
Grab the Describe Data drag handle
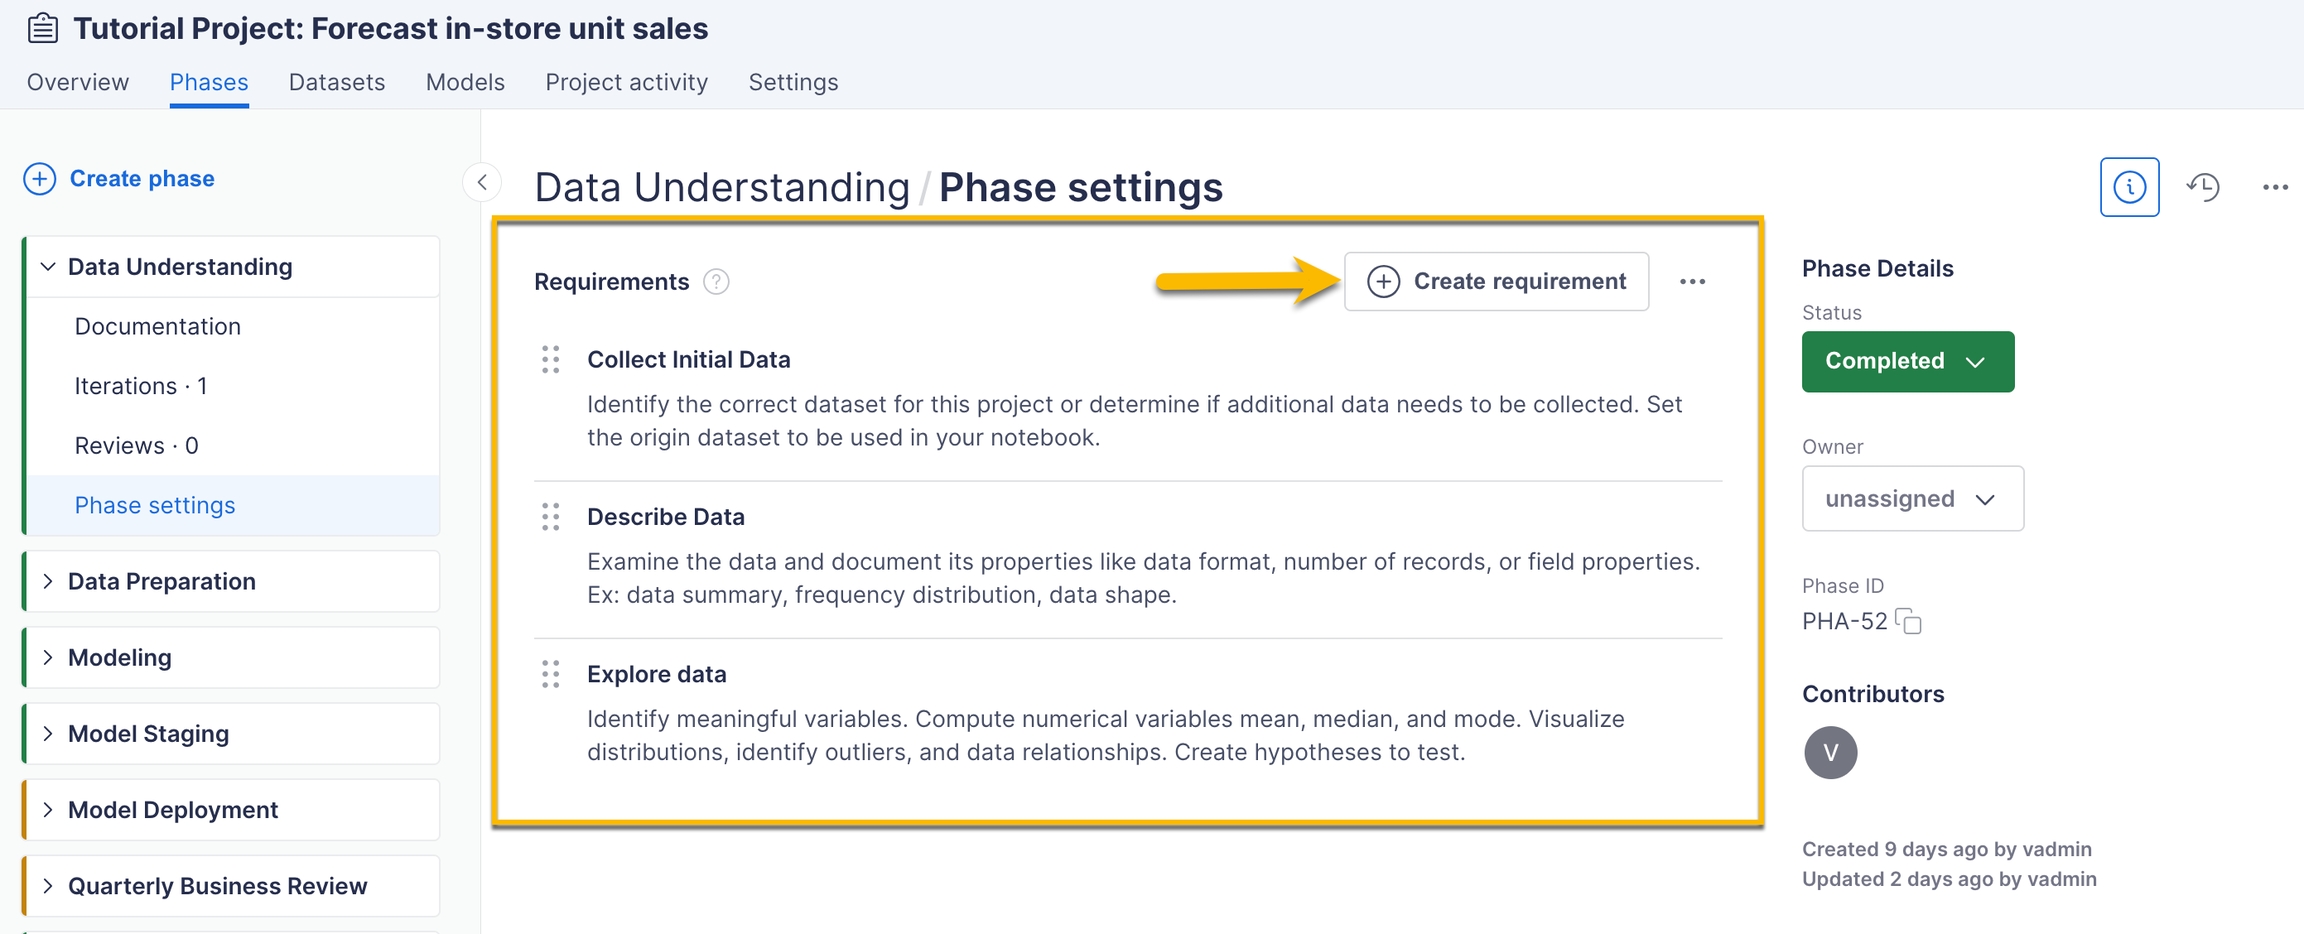point(551,517)
